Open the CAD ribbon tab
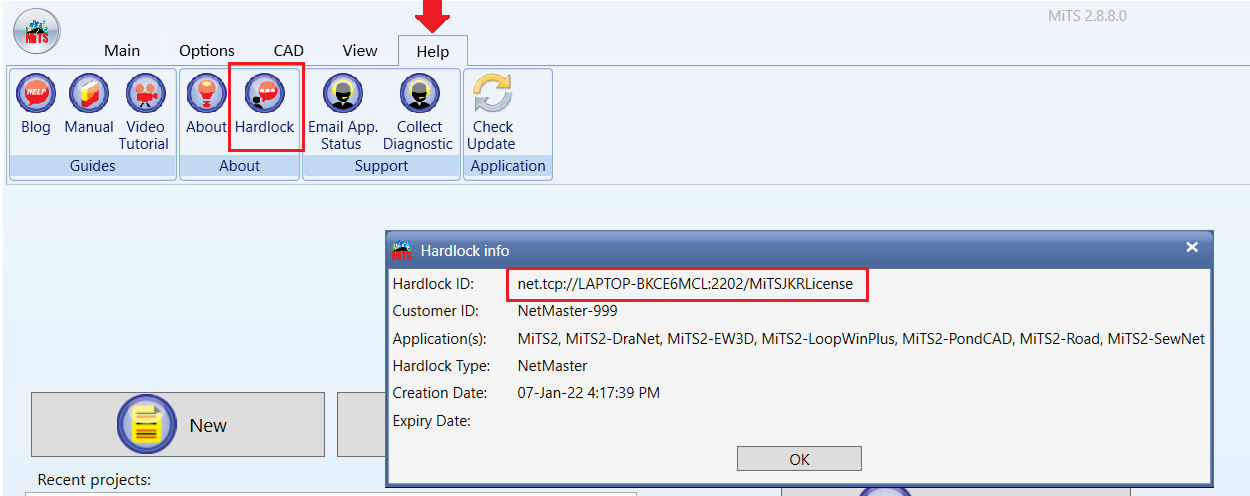 [289, 50]
